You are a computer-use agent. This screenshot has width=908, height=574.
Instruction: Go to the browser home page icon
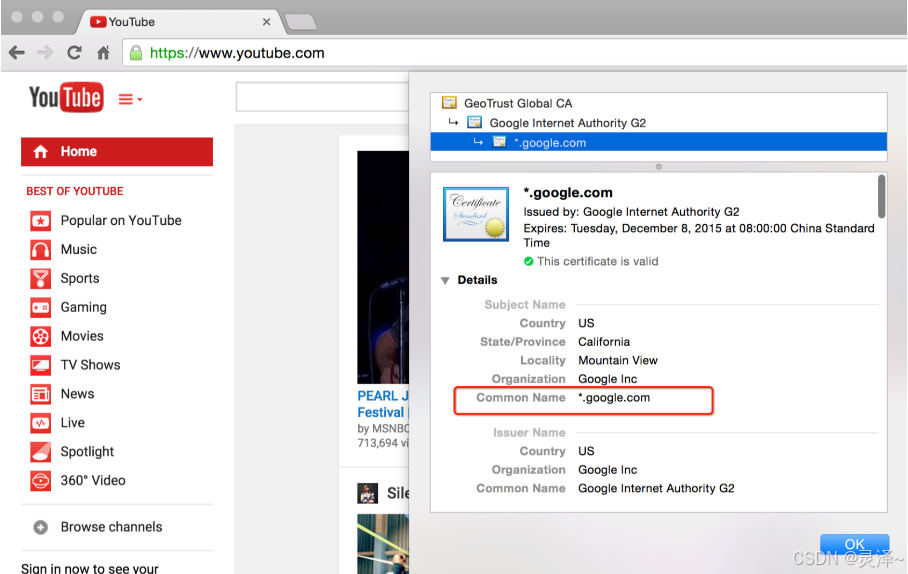(x=103, y=53)
